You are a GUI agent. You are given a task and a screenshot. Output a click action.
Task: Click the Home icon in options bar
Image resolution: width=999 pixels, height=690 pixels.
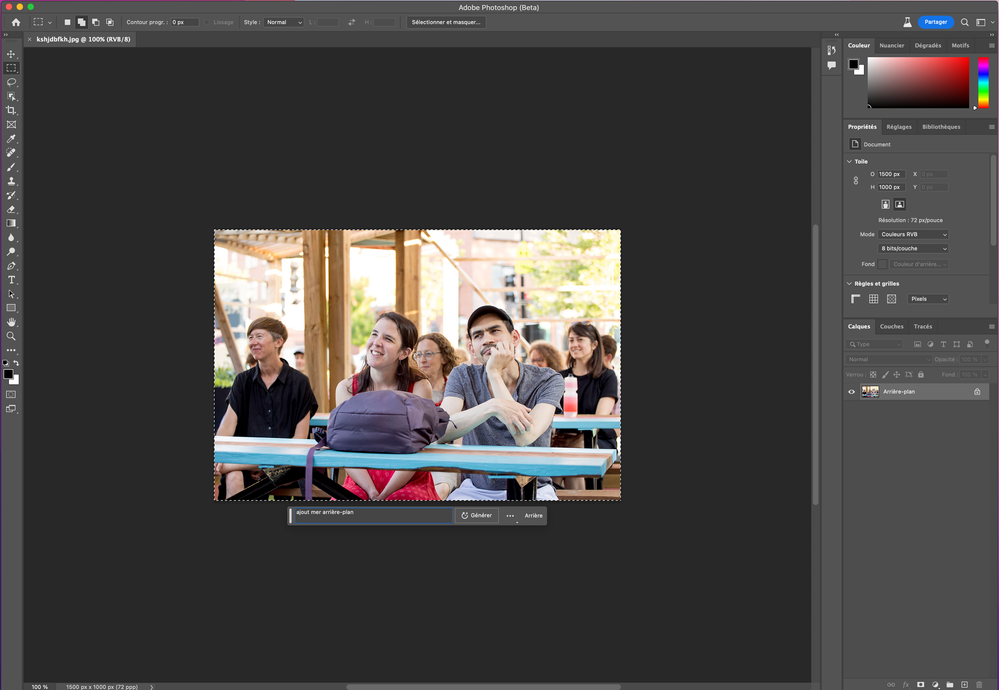point(15,22)
